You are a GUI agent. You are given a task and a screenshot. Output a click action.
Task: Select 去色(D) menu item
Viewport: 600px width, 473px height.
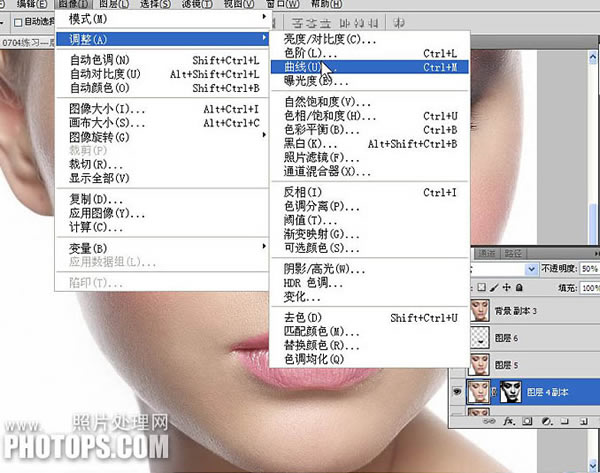tap(370, 317)
